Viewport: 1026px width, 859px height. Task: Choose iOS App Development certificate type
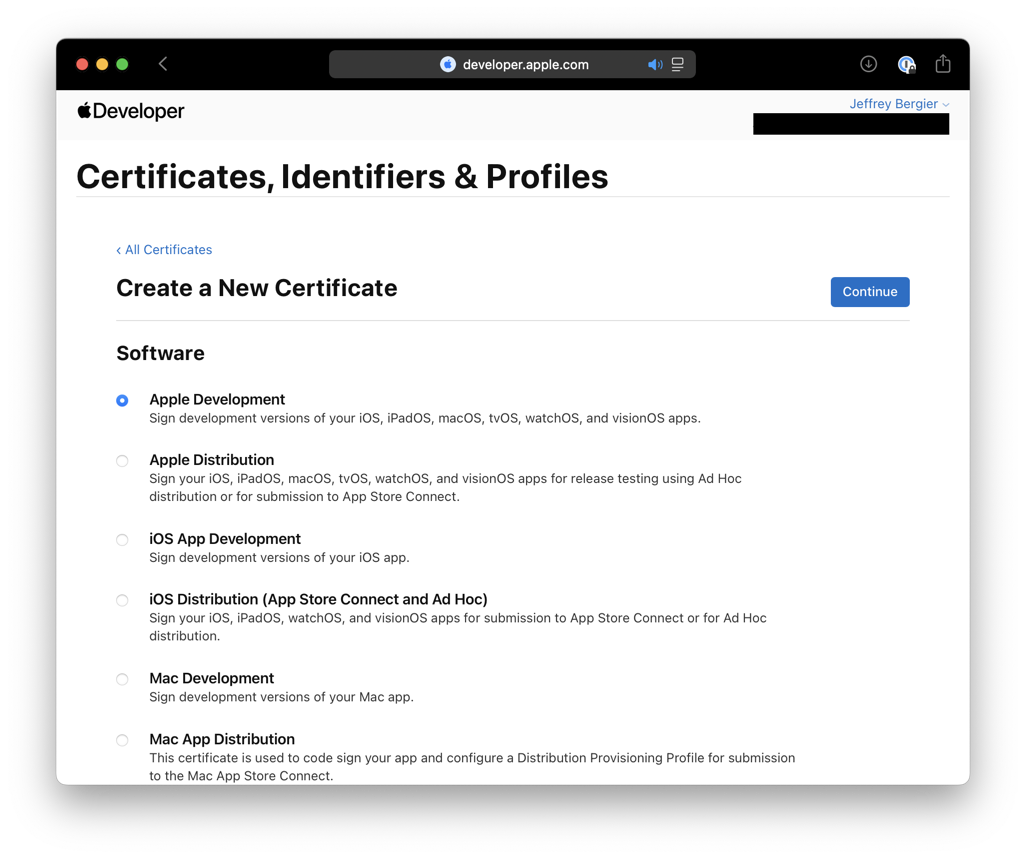[x=122, y=540]
